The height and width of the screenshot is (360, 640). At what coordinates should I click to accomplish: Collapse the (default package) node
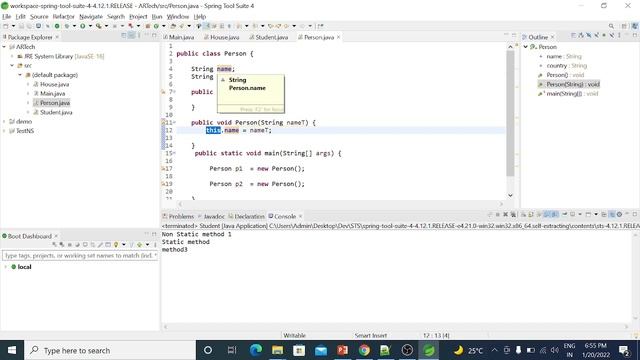(20, 75)
